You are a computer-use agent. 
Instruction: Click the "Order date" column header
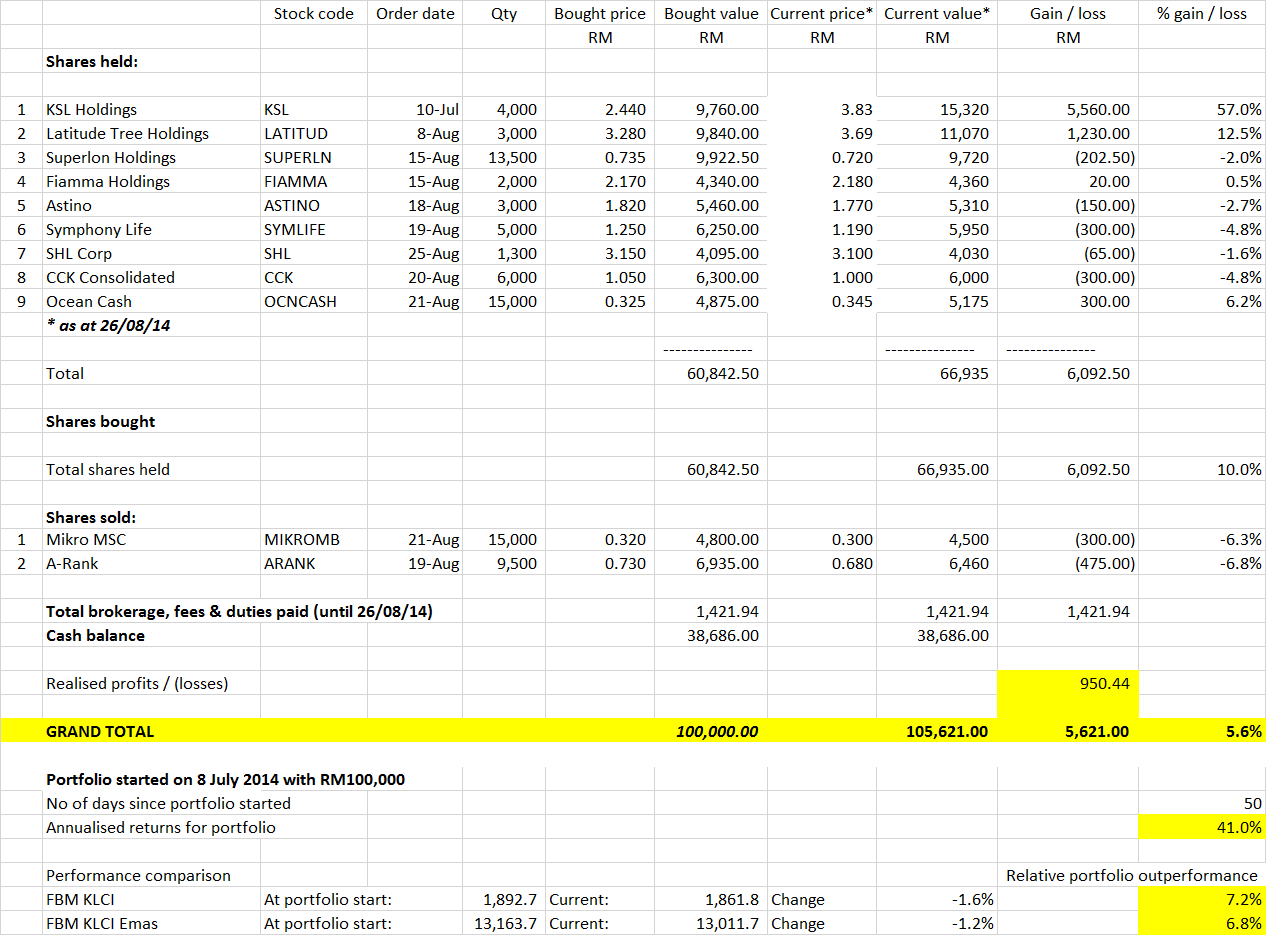click(415, 14)
